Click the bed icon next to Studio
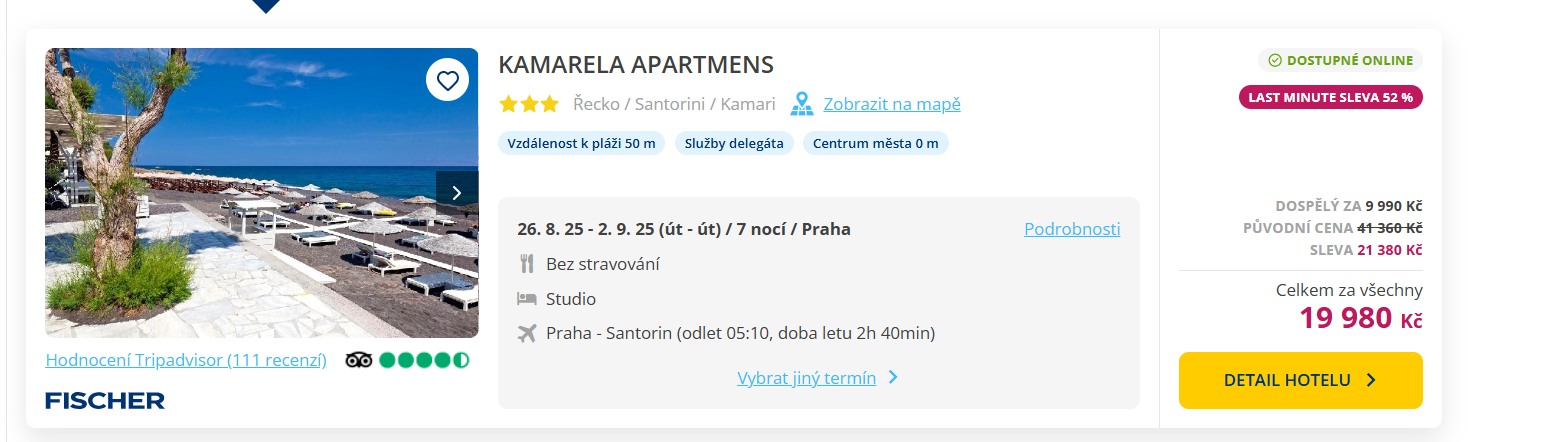The height and width of the screenshot is (442, 1561). point(527,299)
